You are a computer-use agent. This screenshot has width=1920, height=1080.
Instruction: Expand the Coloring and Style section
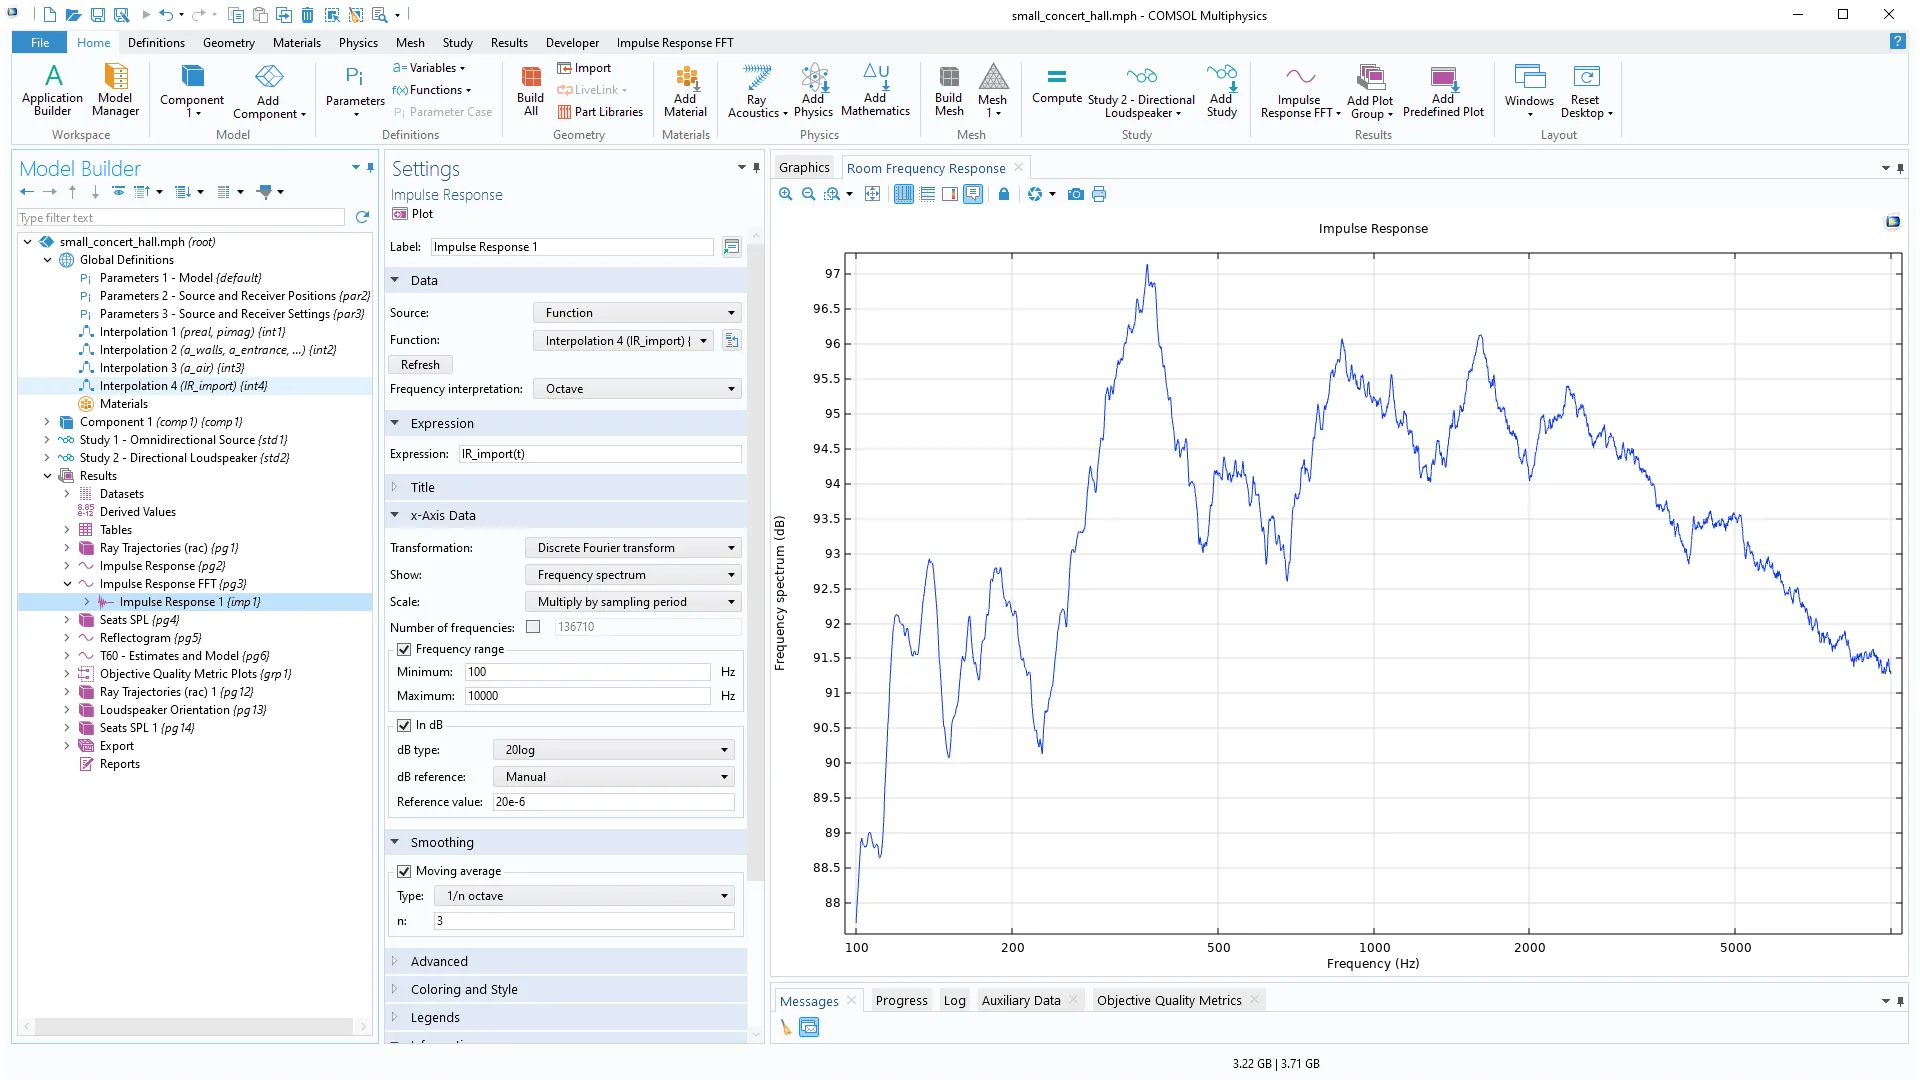(x=464, y=989)
